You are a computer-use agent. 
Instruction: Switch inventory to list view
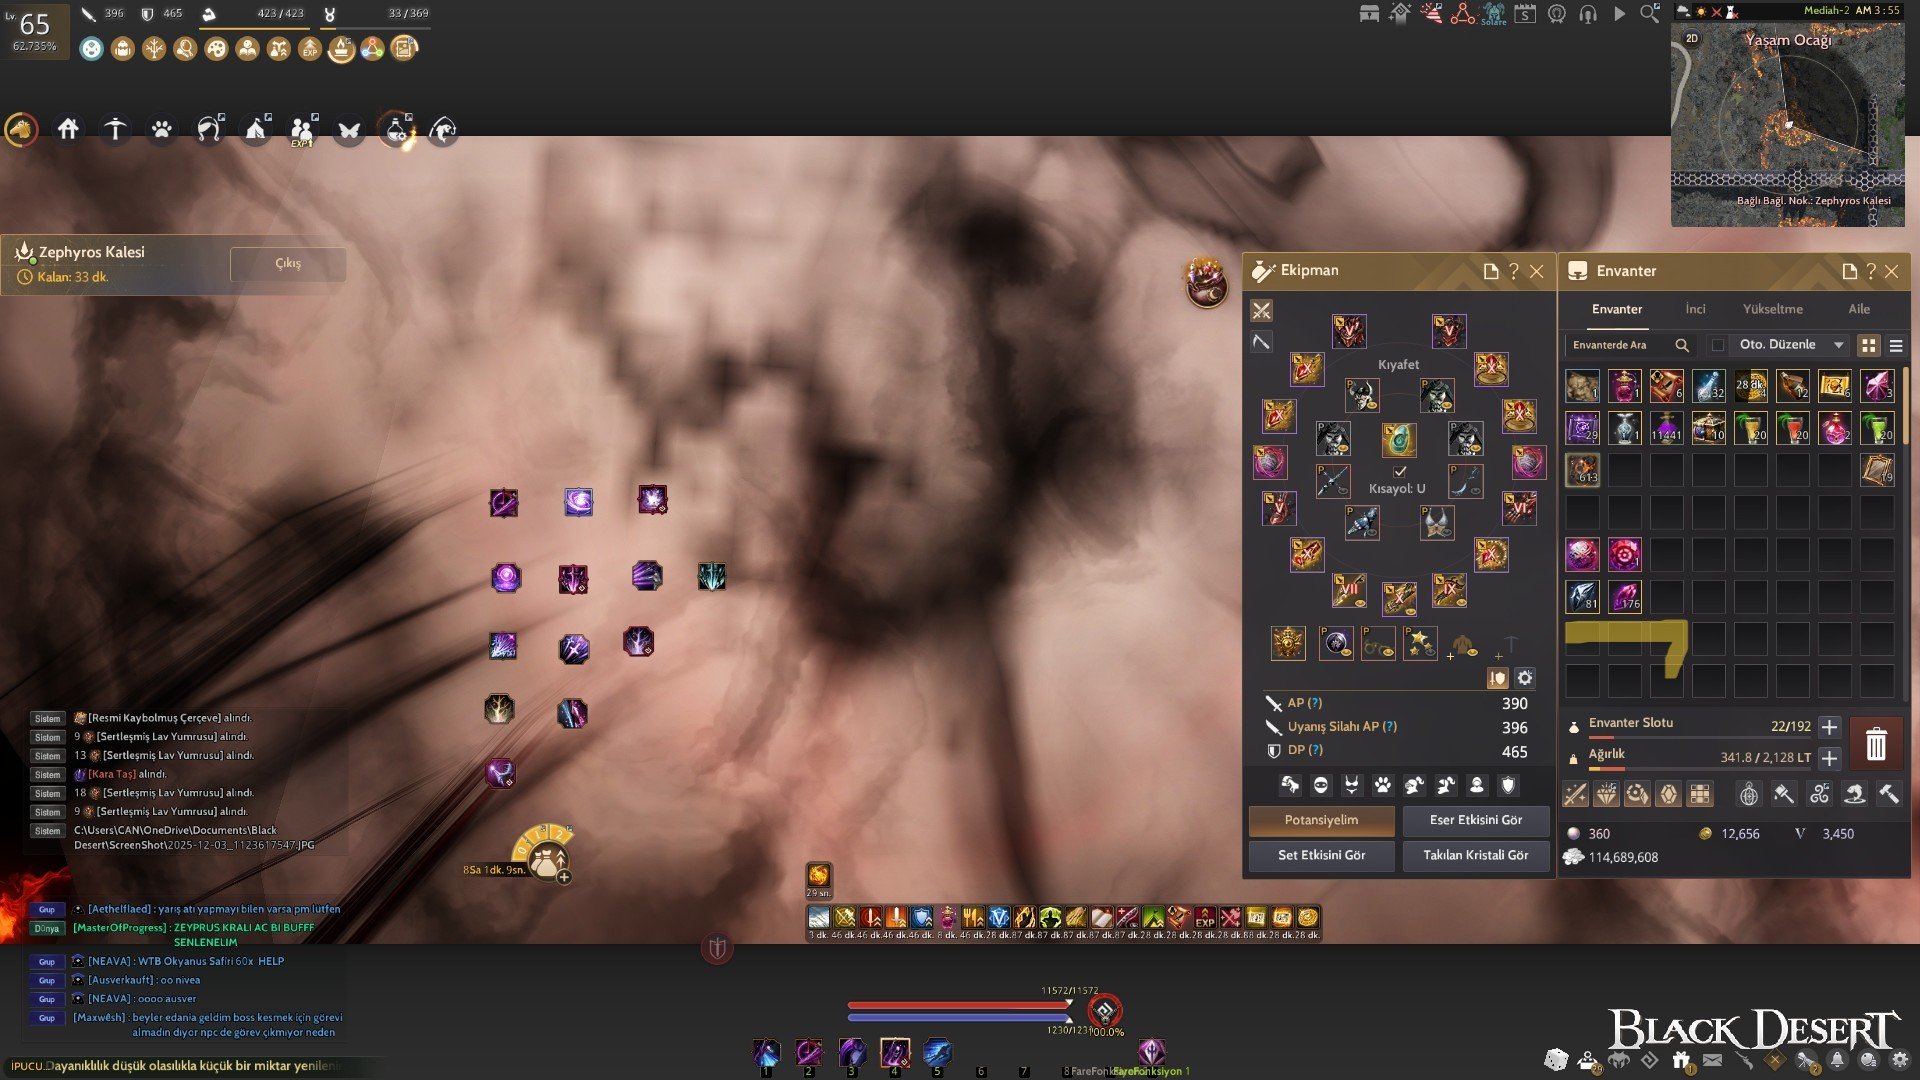pos(1895,345)
